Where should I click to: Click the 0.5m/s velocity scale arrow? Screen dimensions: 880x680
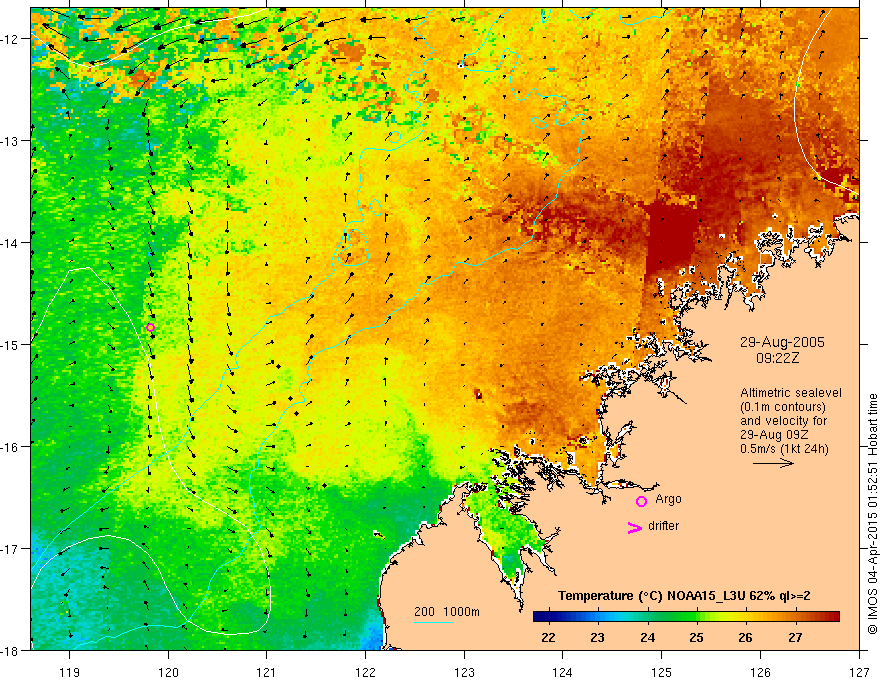click(773, 463)
